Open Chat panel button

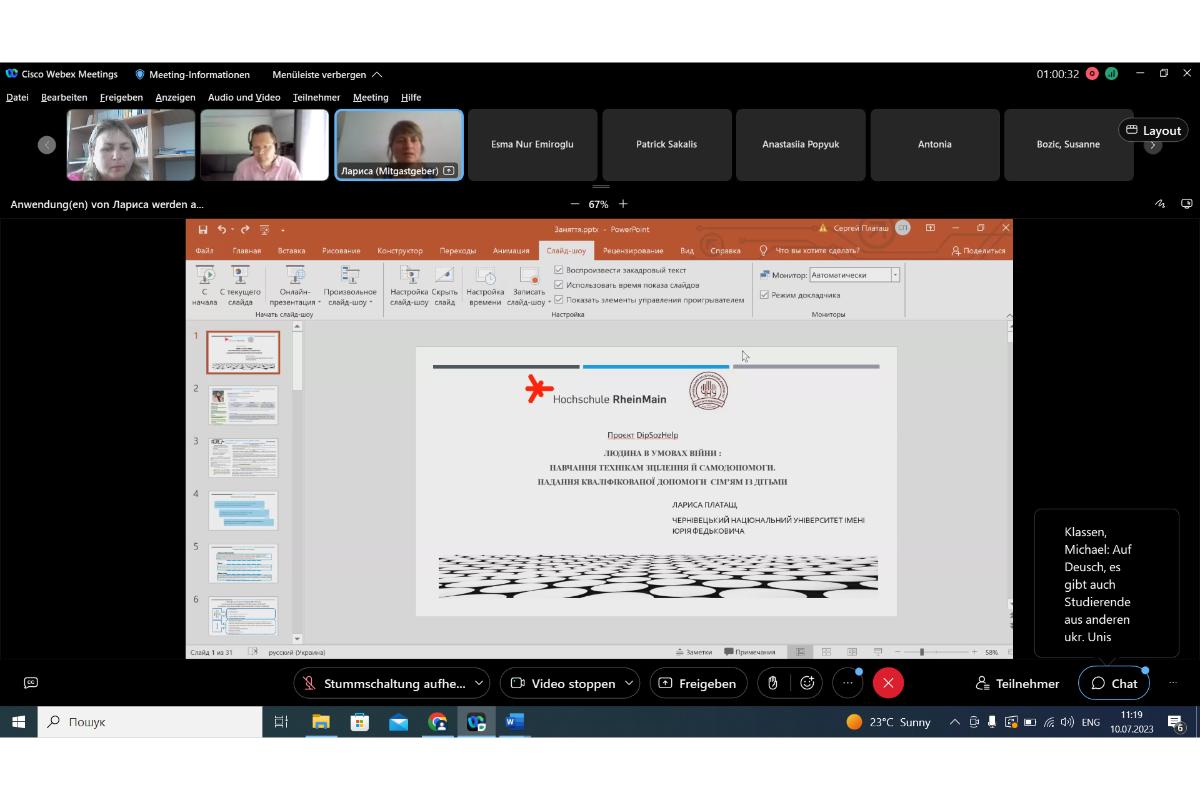pyautogui.click(x=1114, y=683)
